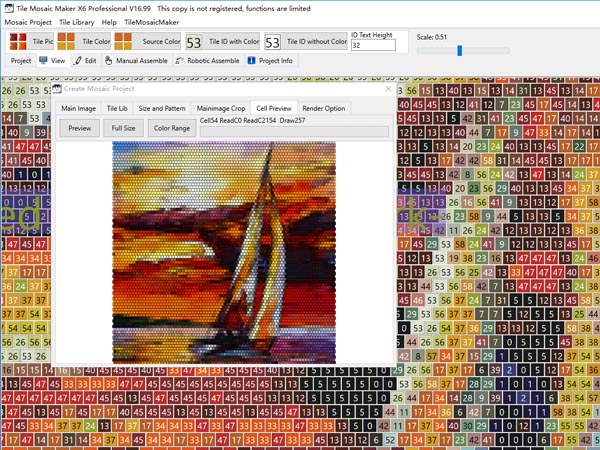Click the white 53 tile icon
Viewport: 600px width, 450px height.
272,42
